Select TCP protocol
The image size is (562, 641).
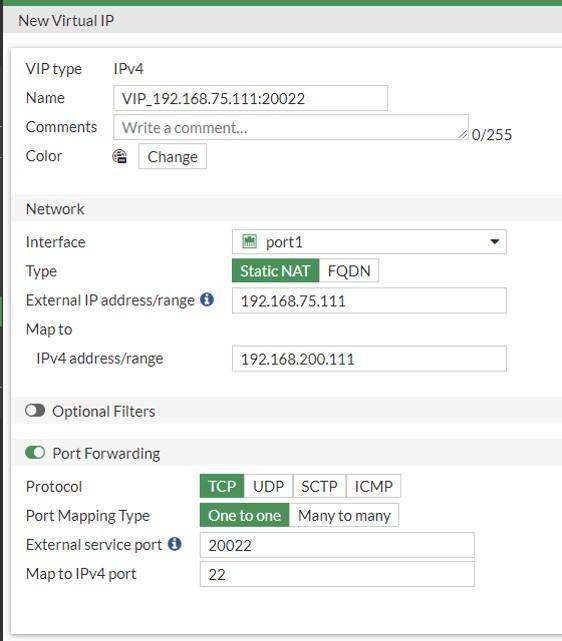[x=222, y=486]
